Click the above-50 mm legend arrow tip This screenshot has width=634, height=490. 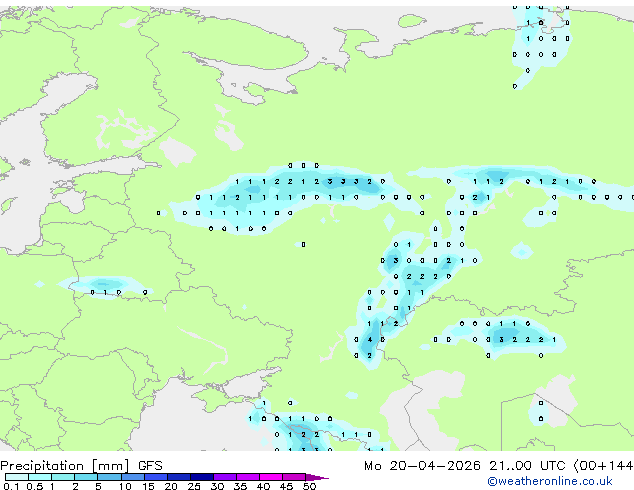click(x=317, y=477)
